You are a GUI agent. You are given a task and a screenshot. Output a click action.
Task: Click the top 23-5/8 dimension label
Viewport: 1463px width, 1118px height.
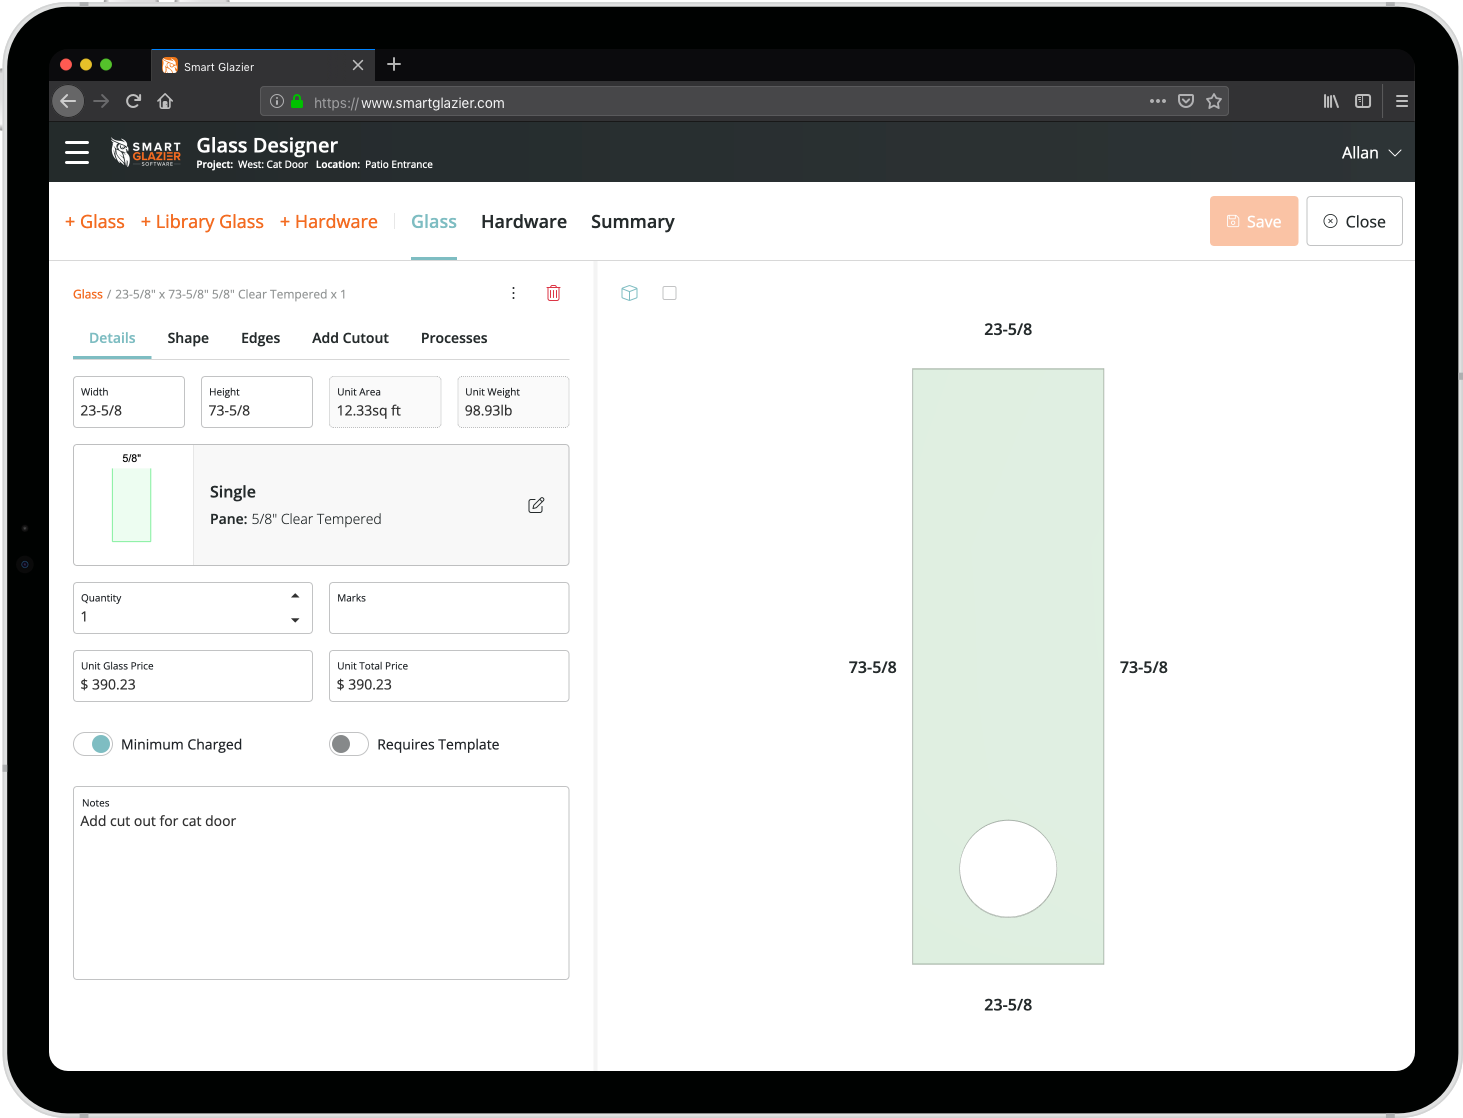click(x=1008, y=329)
